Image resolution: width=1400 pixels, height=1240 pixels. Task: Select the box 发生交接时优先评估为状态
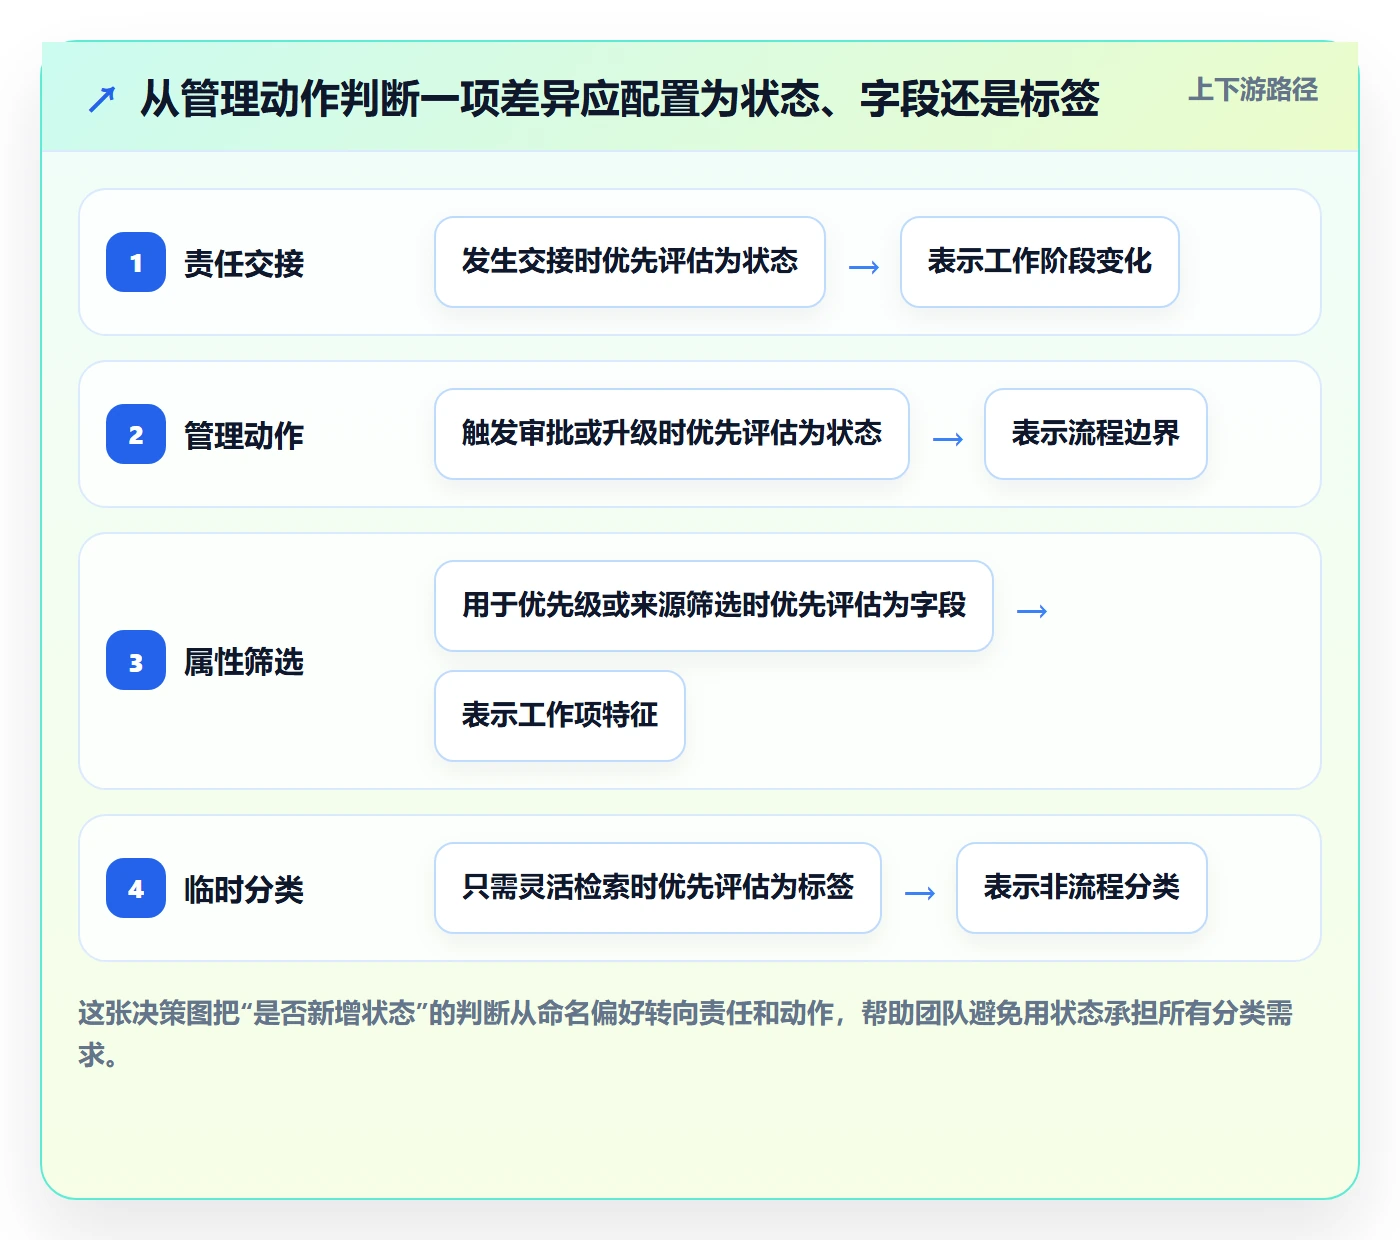pos(630,262)
